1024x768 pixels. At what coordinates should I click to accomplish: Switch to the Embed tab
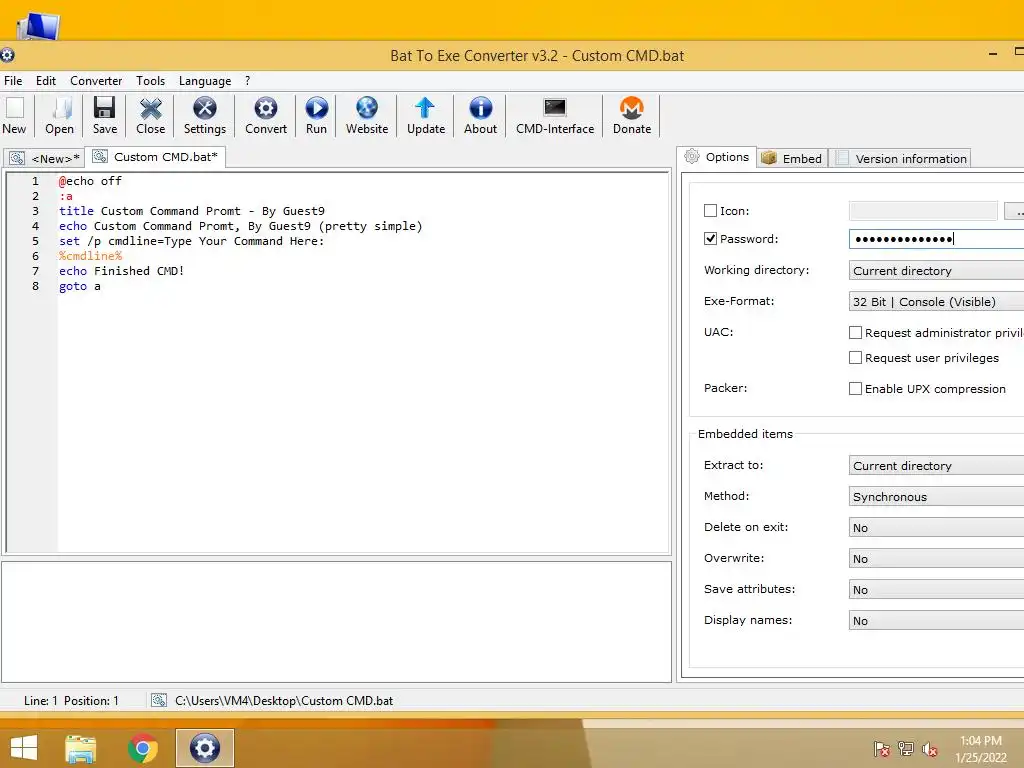[x=792, y=158]
